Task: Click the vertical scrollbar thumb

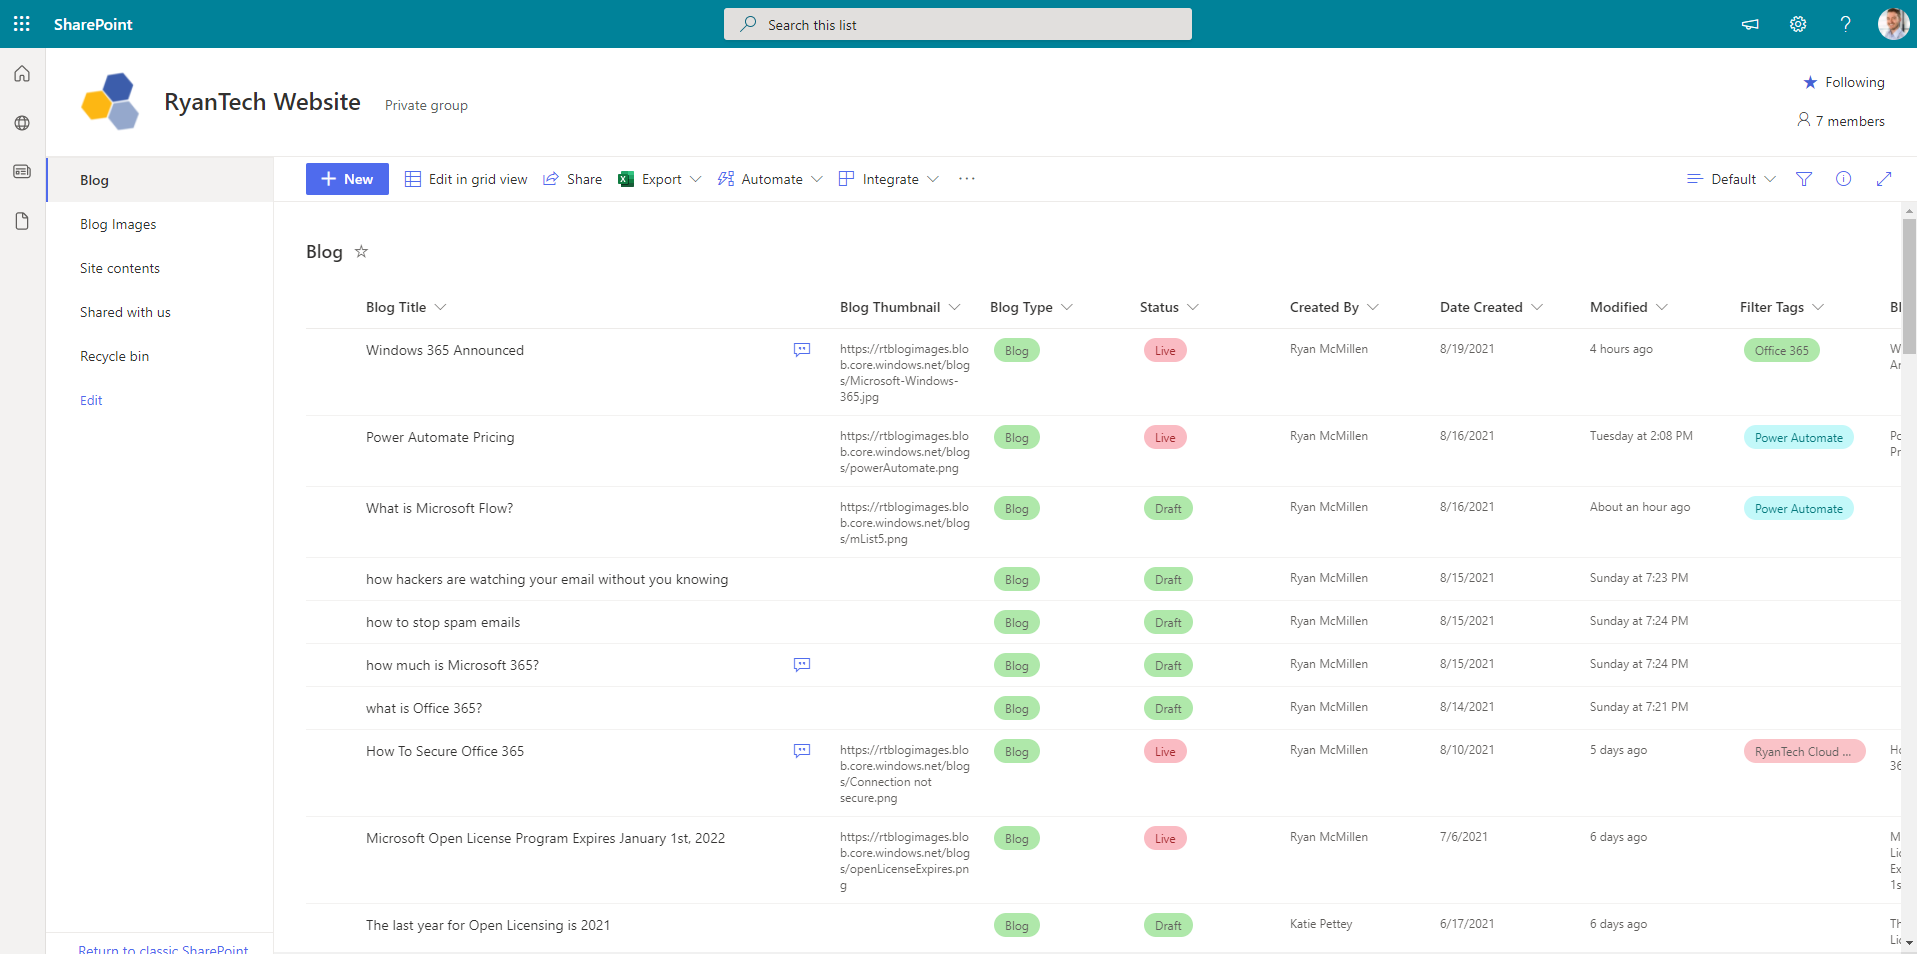Action: coord(1909,287)
